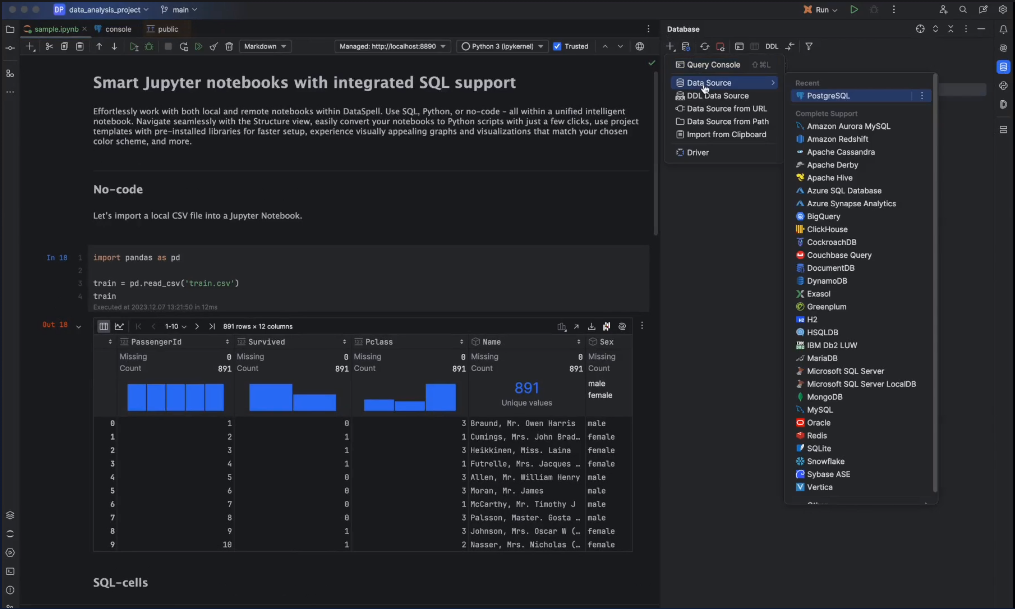Choose MongoDB in the data source list
The height and width of the screenshot is (609, 1015).
(861, 397)
